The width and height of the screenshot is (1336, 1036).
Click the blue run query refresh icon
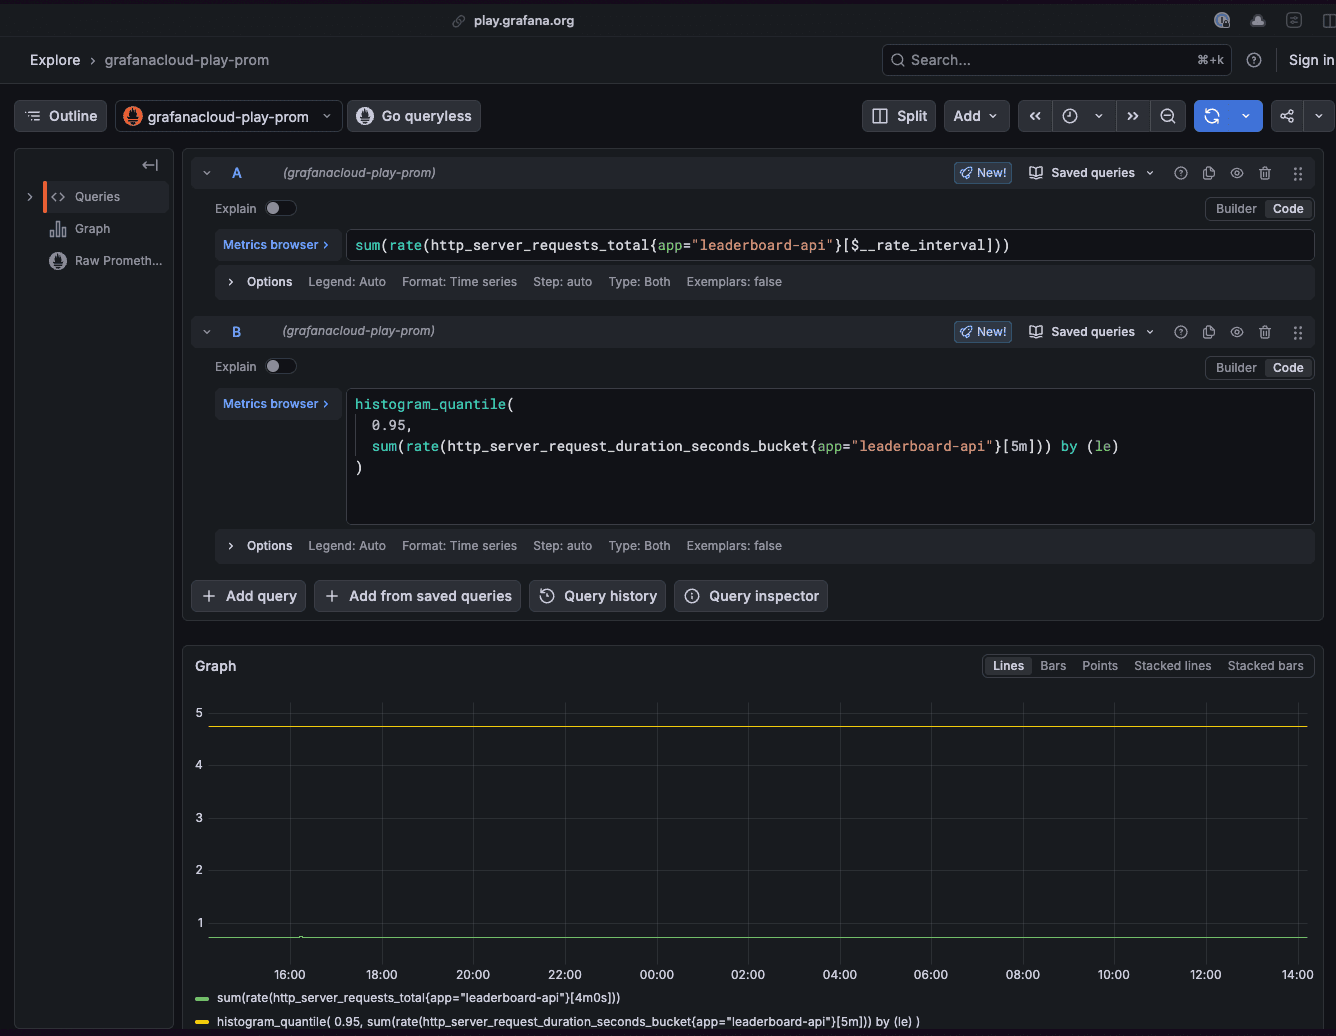pos(1212,116)
